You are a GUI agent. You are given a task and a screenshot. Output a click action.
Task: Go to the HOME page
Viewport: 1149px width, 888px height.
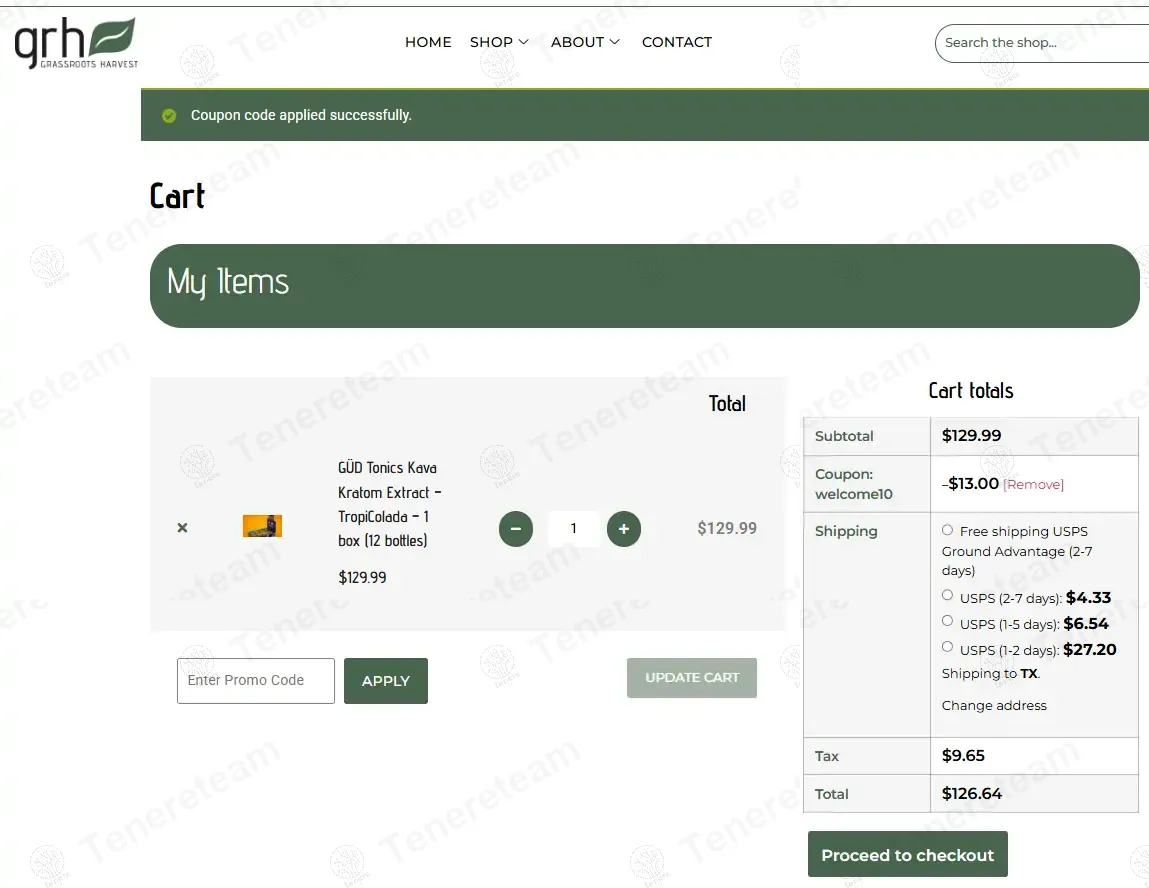tap(428, 42)
